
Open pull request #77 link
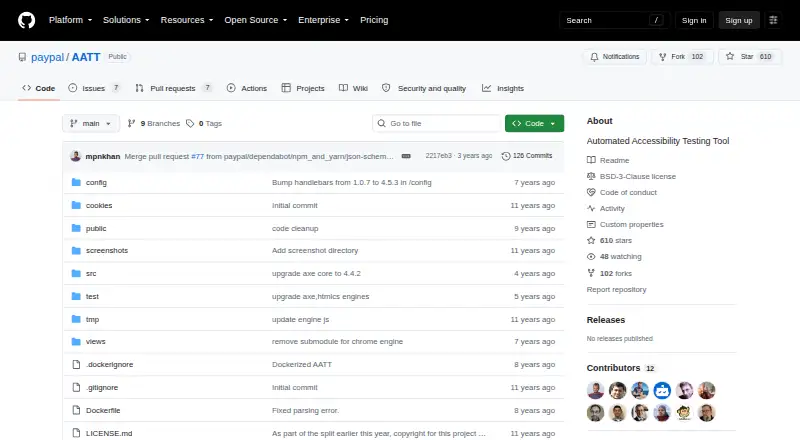(197, 156)
